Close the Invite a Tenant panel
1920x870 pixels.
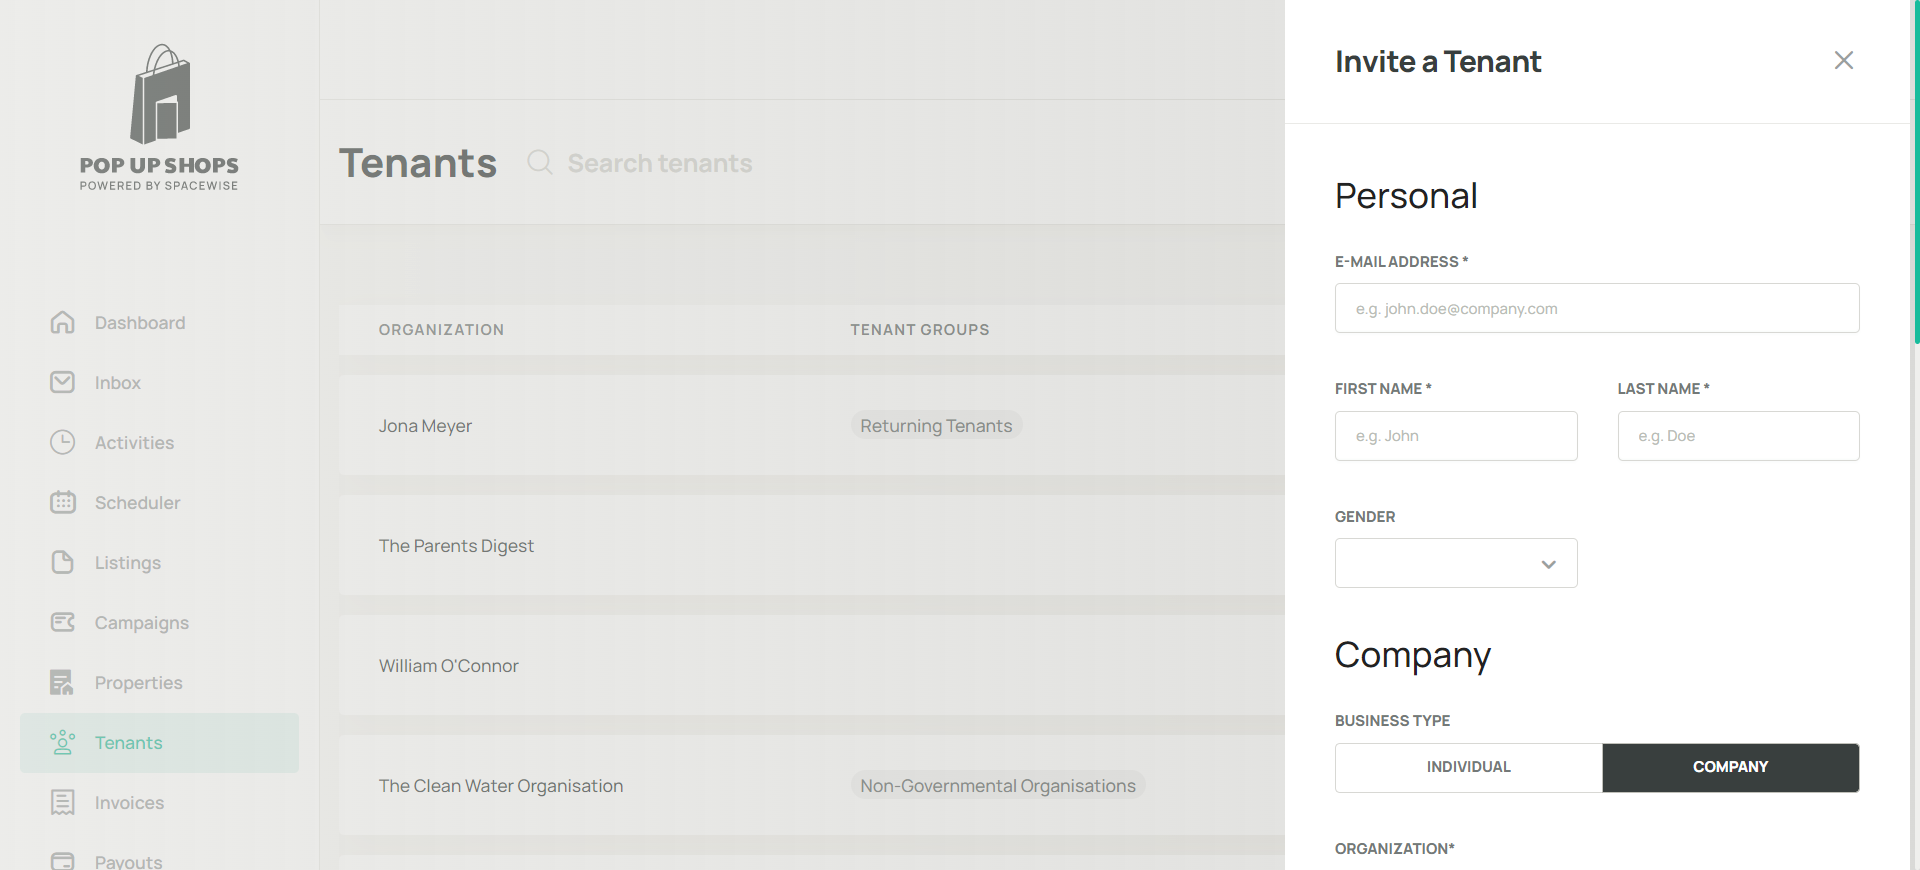coord(1843,60)
